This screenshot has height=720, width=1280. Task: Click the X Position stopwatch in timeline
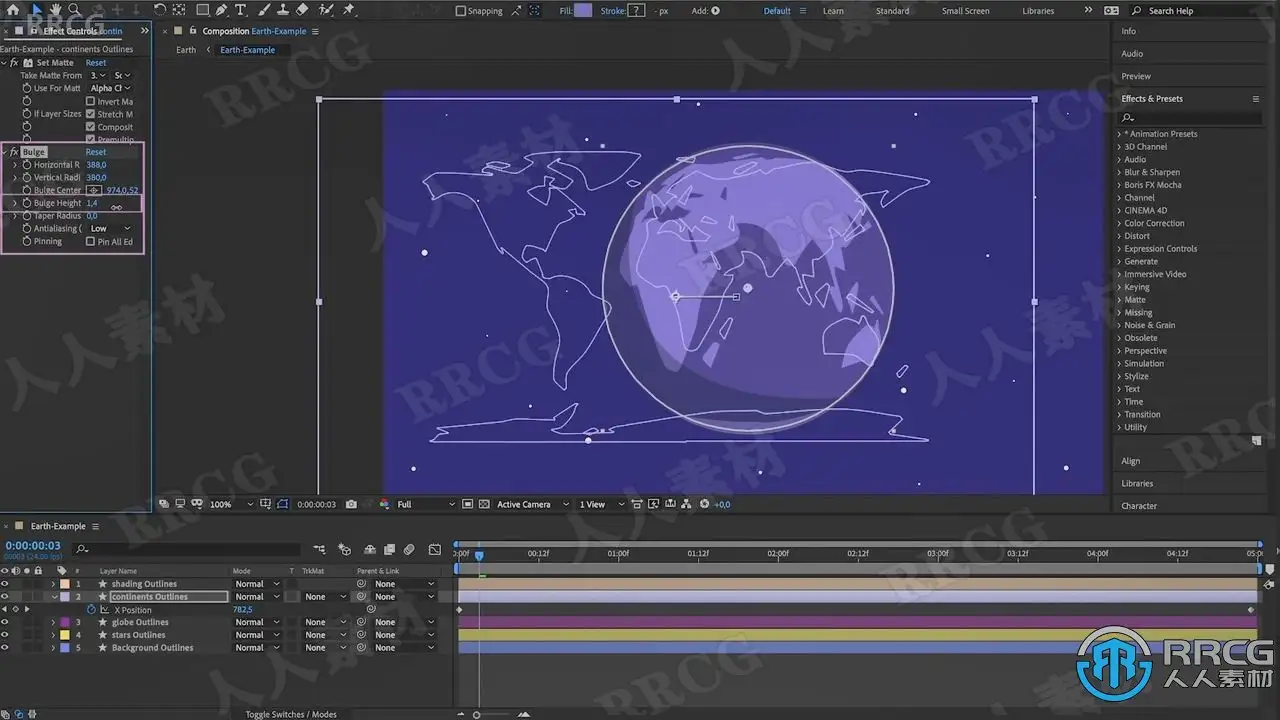pos(91,609)
